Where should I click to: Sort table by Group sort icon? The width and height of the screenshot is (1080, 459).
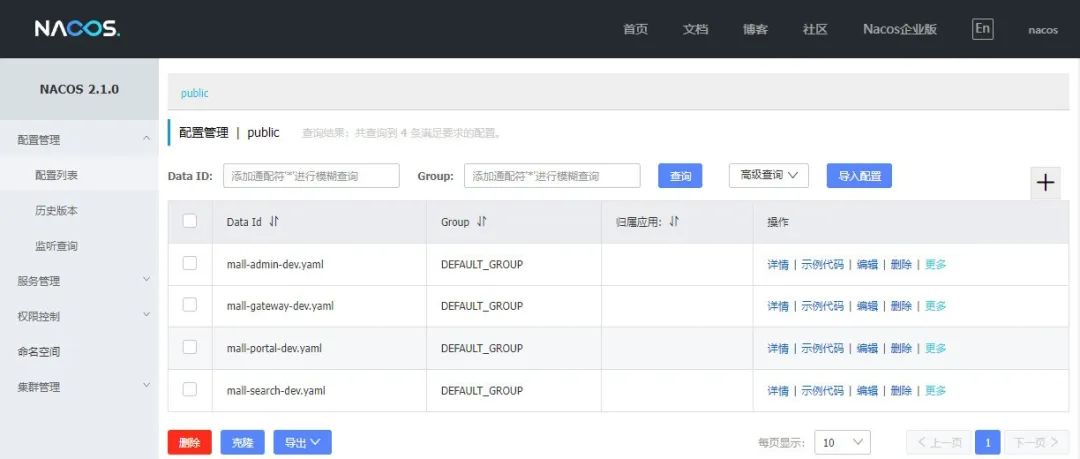click(481, 222)
